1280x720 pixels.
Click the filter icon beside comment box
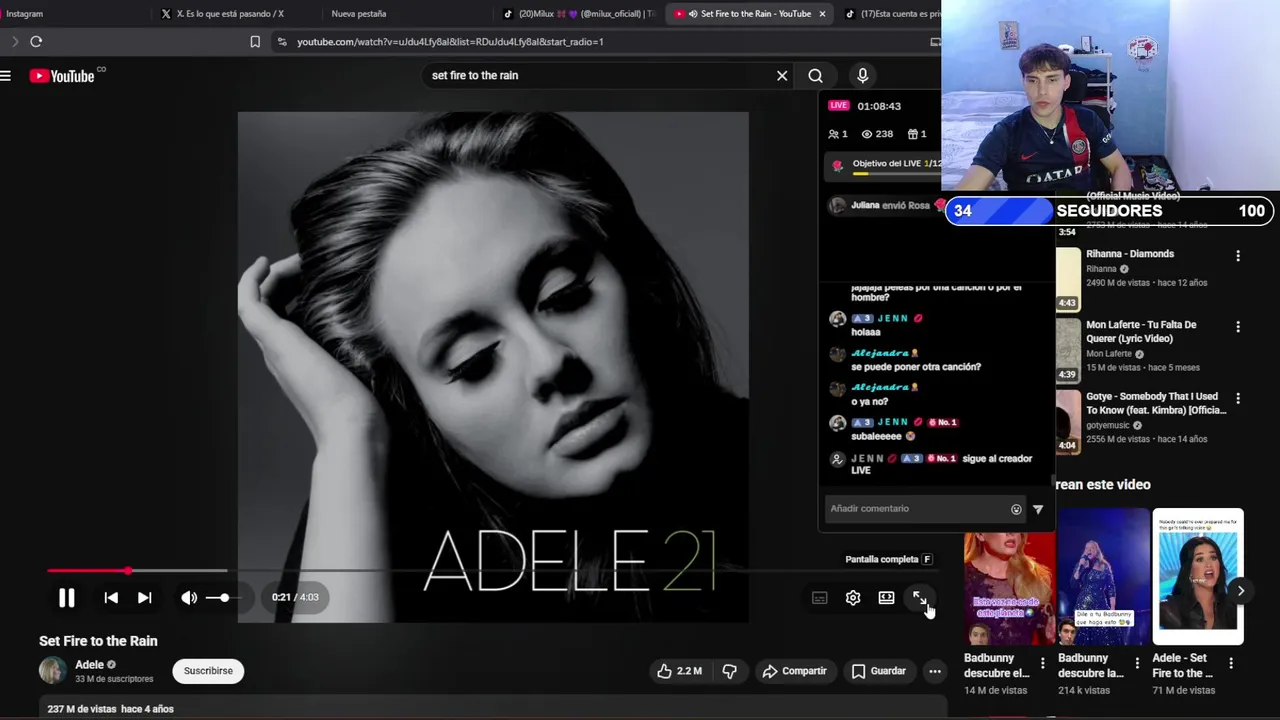(1038, 509)
